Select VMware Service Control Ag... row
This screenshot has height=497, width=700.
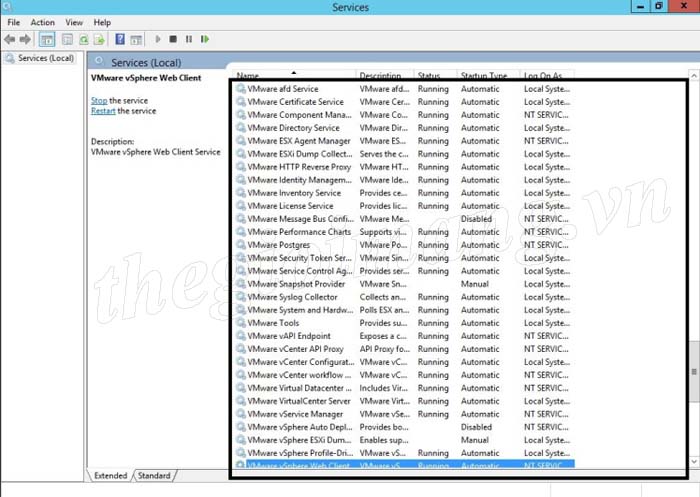point(405,271)
